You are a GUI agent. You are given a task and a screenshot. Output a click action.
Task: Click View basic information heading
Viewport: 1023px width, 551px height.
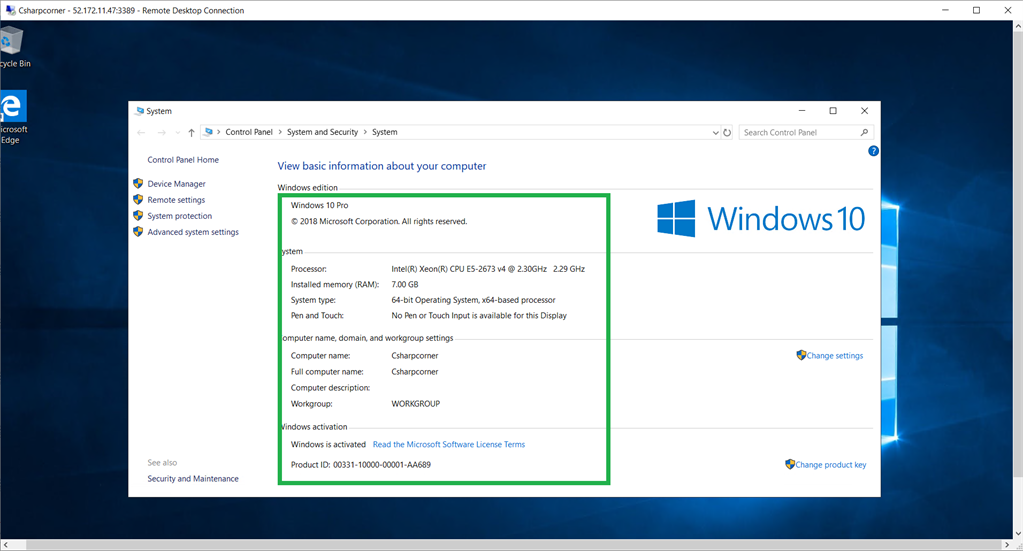coord(382,166)
